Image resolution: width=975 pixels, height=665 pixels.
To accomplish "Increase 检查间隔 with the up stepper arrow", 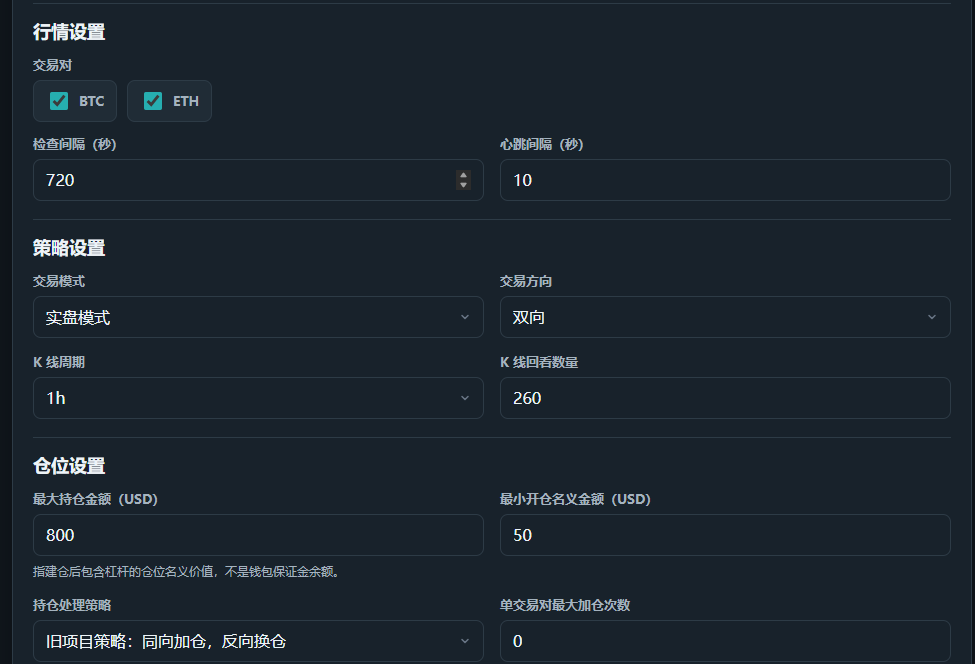I will pyautogui.click(x=463, y=175).
